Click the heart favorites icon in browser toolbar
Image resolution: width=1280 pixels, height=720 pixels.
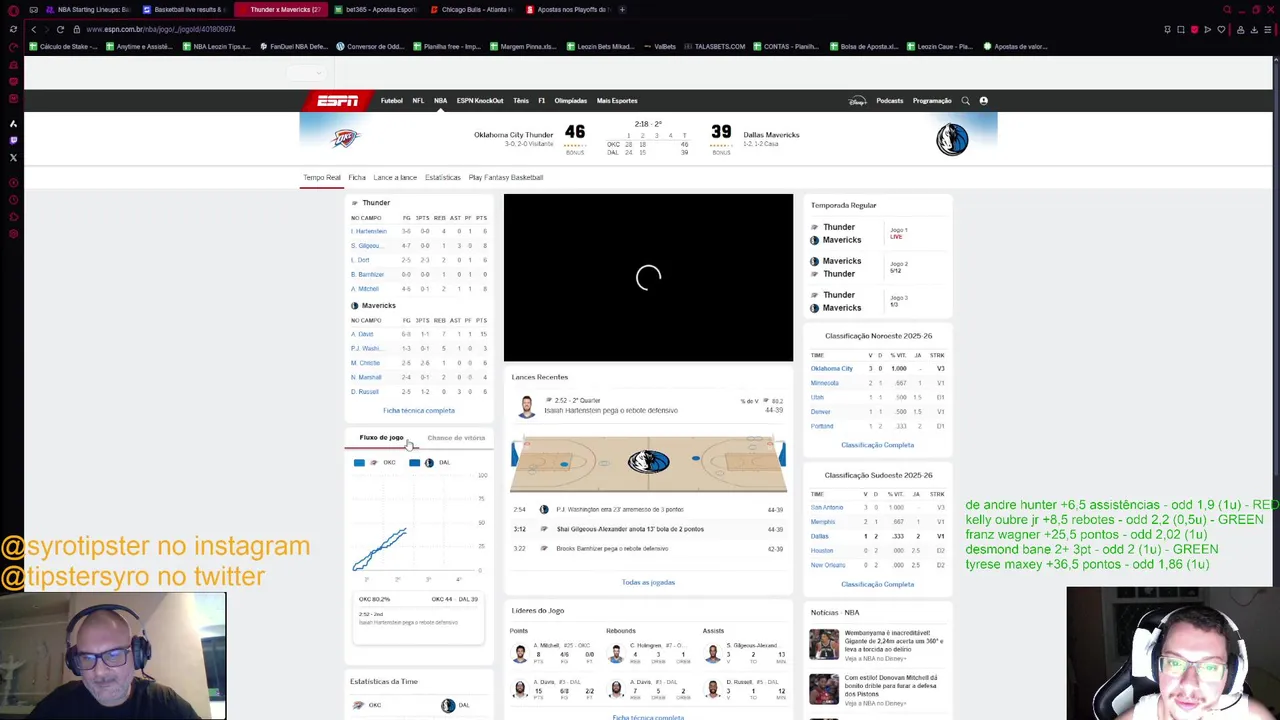1221,29
